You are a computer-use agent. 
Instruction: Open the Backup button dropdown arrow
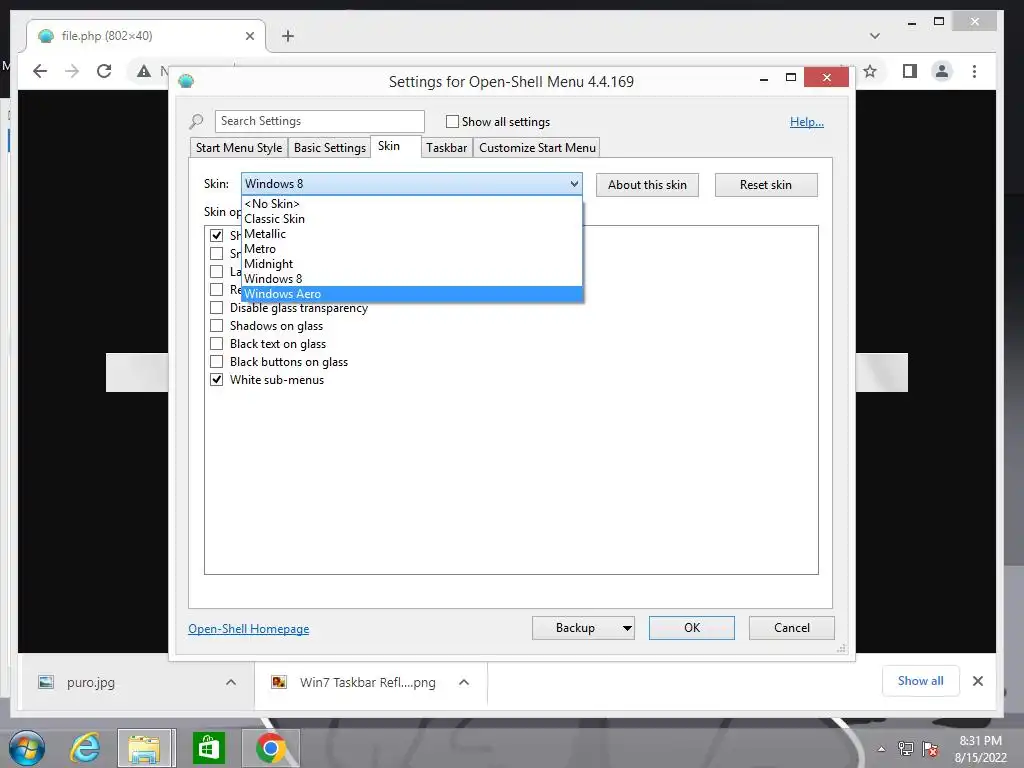coord(626,628)
